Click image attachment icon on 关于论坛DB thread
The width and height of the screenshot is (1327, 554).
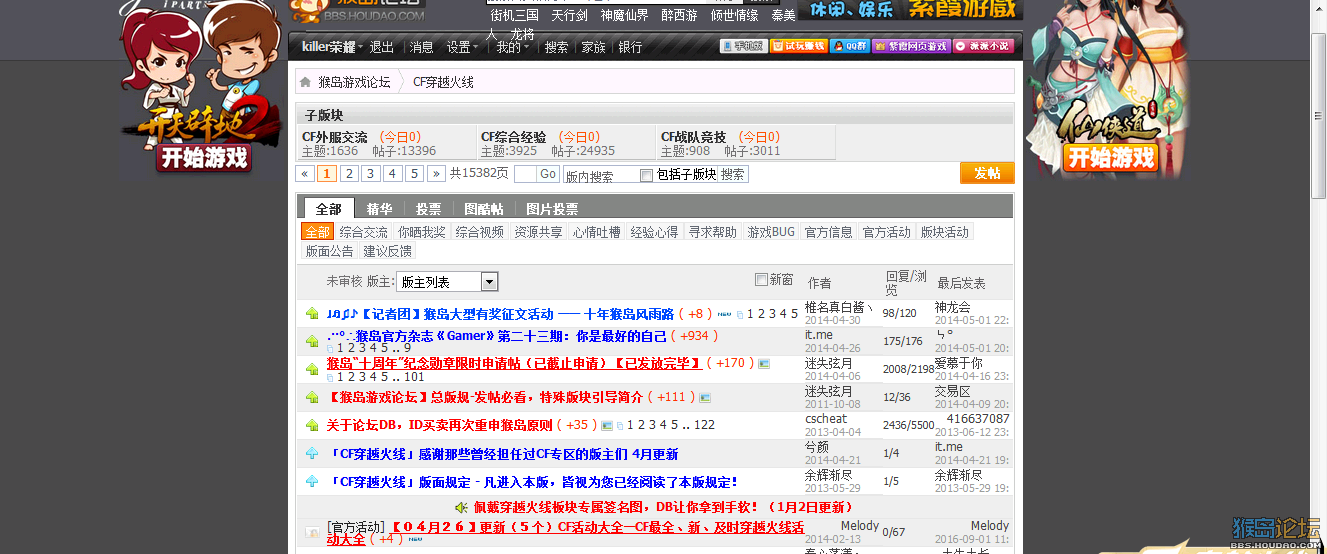606,426
